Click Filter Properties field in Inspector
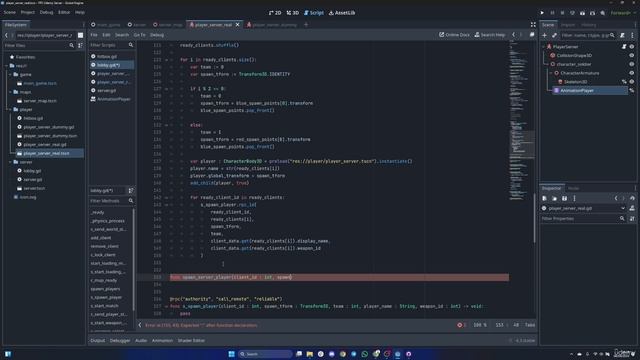This screenshot has height=360, width=640. (583, 219)
